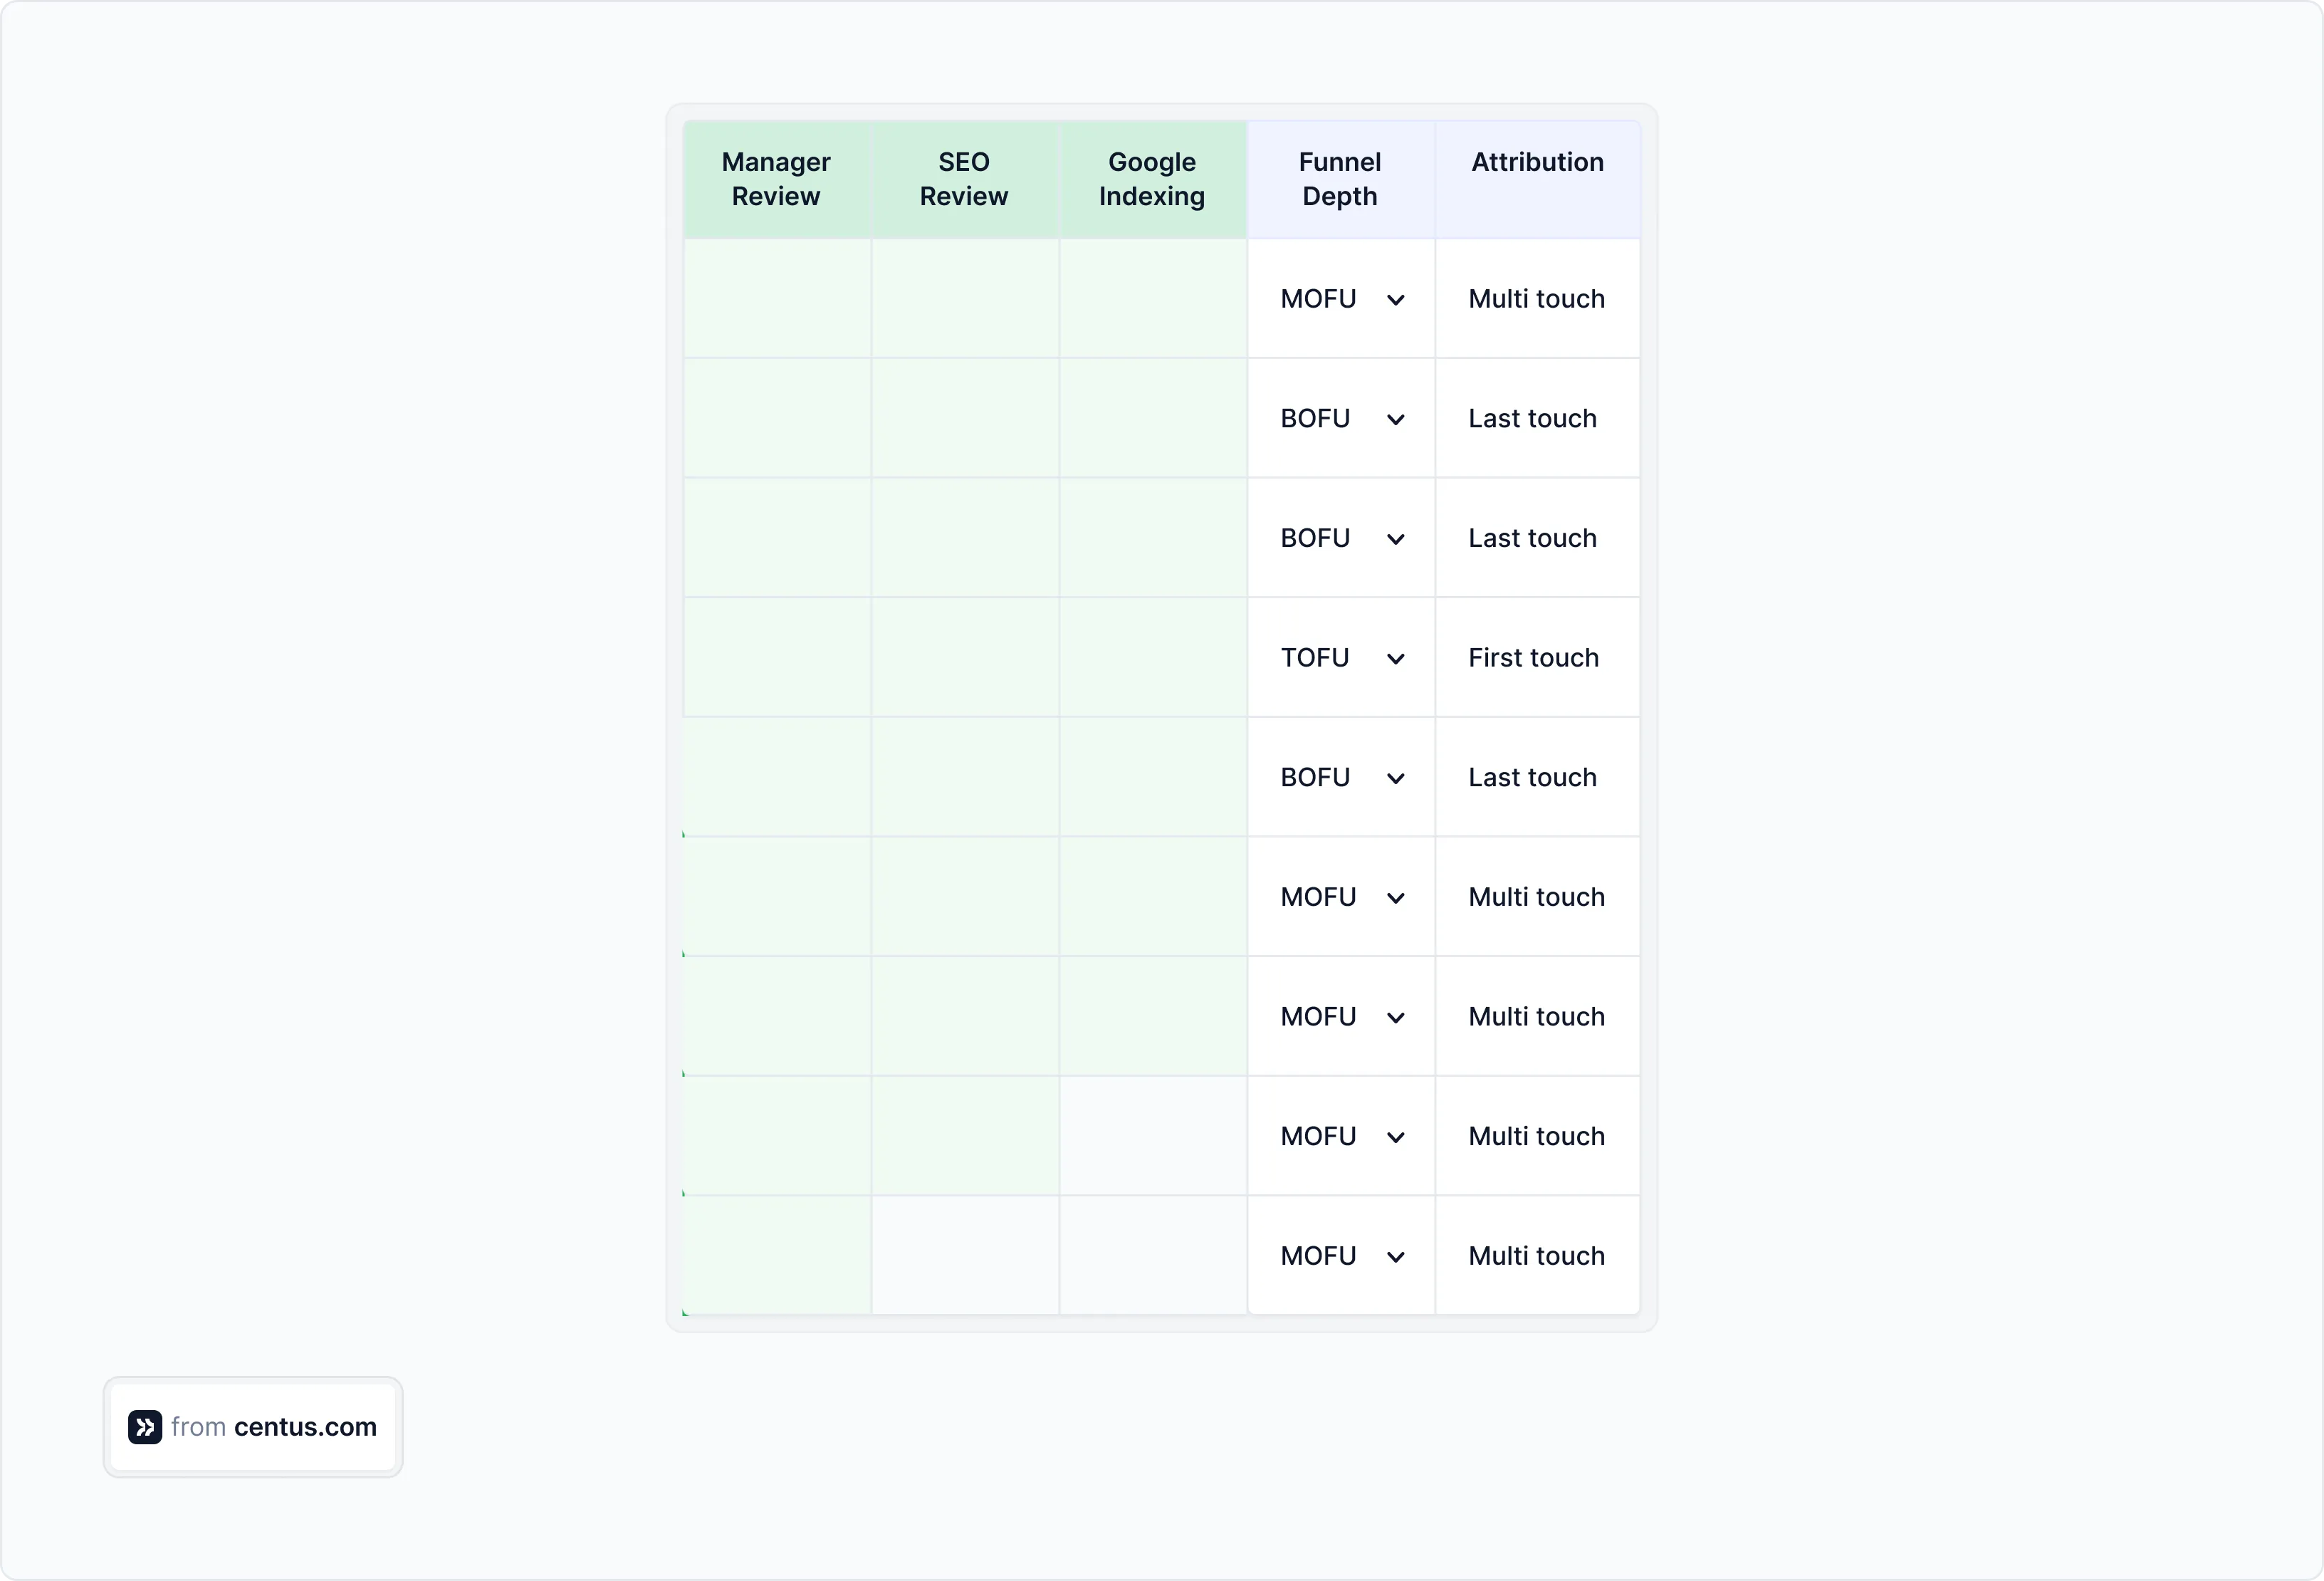Click Google Indexing cell in the TOFU row
The width and height of the screenshot is (2324, 1581).
(x=1153, y=658)
